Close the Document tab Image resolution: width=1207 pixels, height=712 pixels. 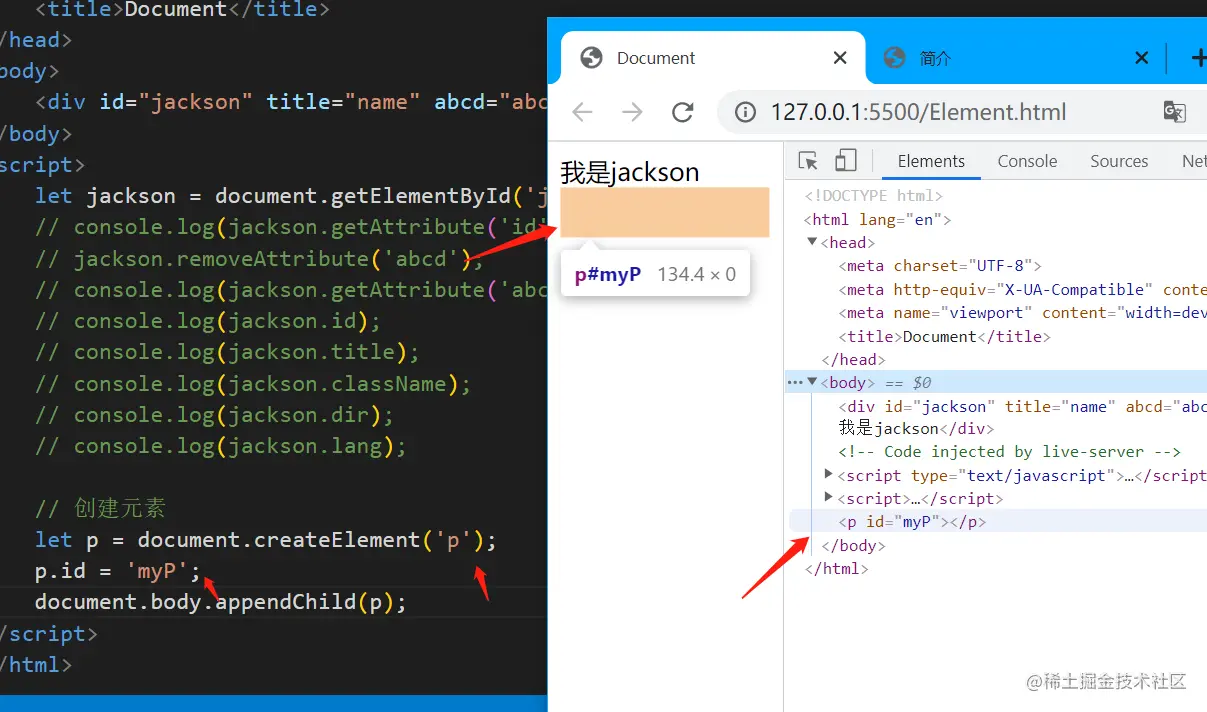tap(840, 58)
